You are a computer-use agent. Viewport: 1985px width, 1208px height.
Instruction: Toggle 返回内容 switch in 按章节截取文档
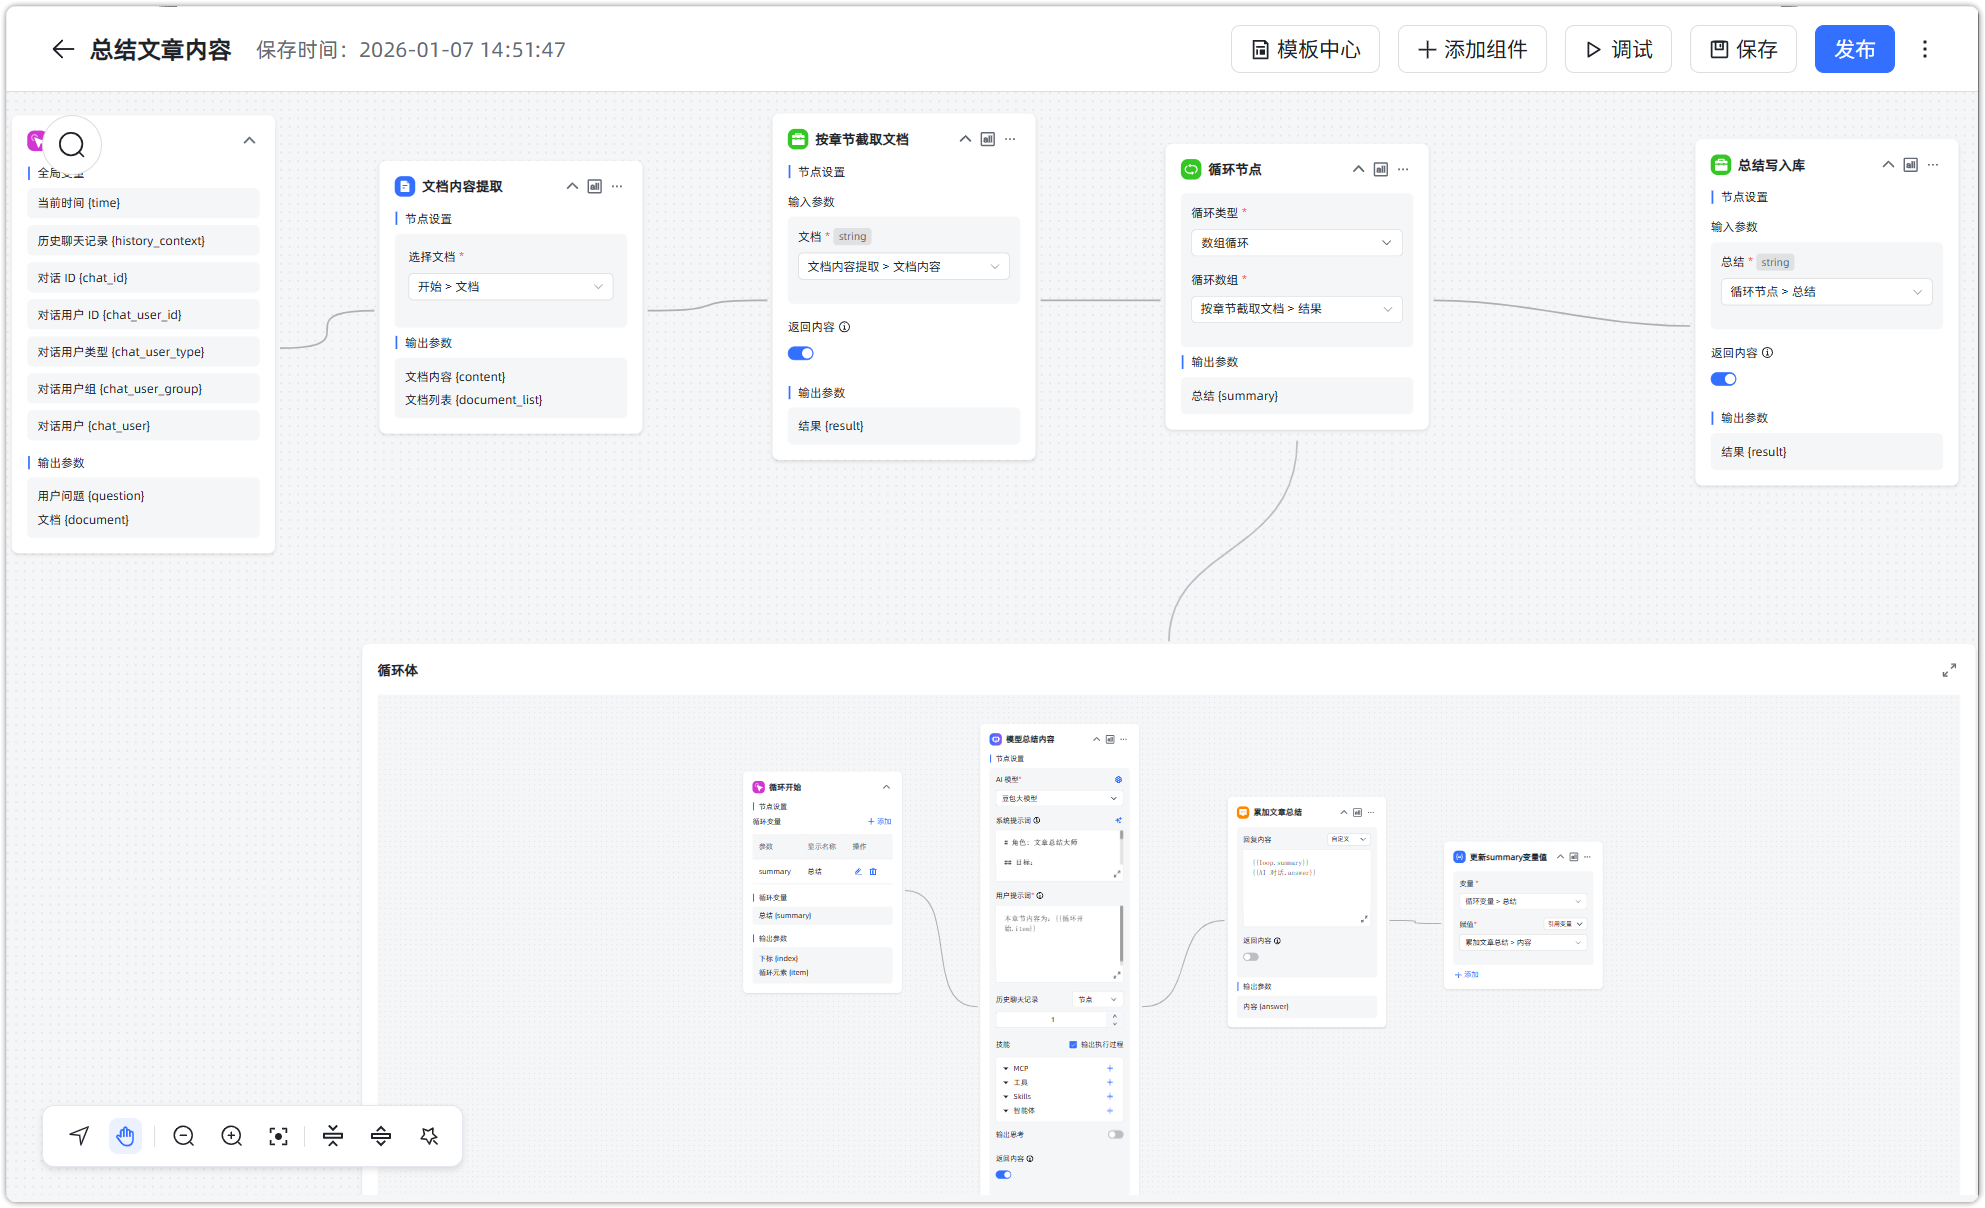pos(800,353)
